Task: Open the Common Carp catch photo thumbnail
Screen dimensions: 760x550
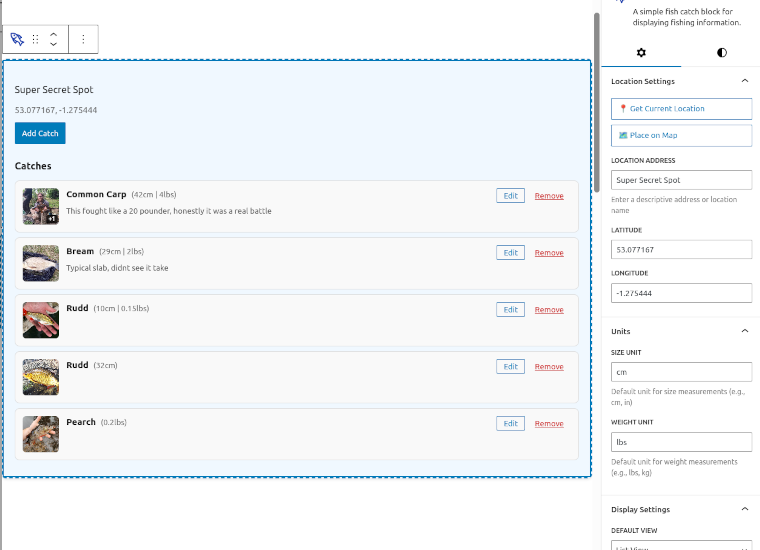Action: 41,206
